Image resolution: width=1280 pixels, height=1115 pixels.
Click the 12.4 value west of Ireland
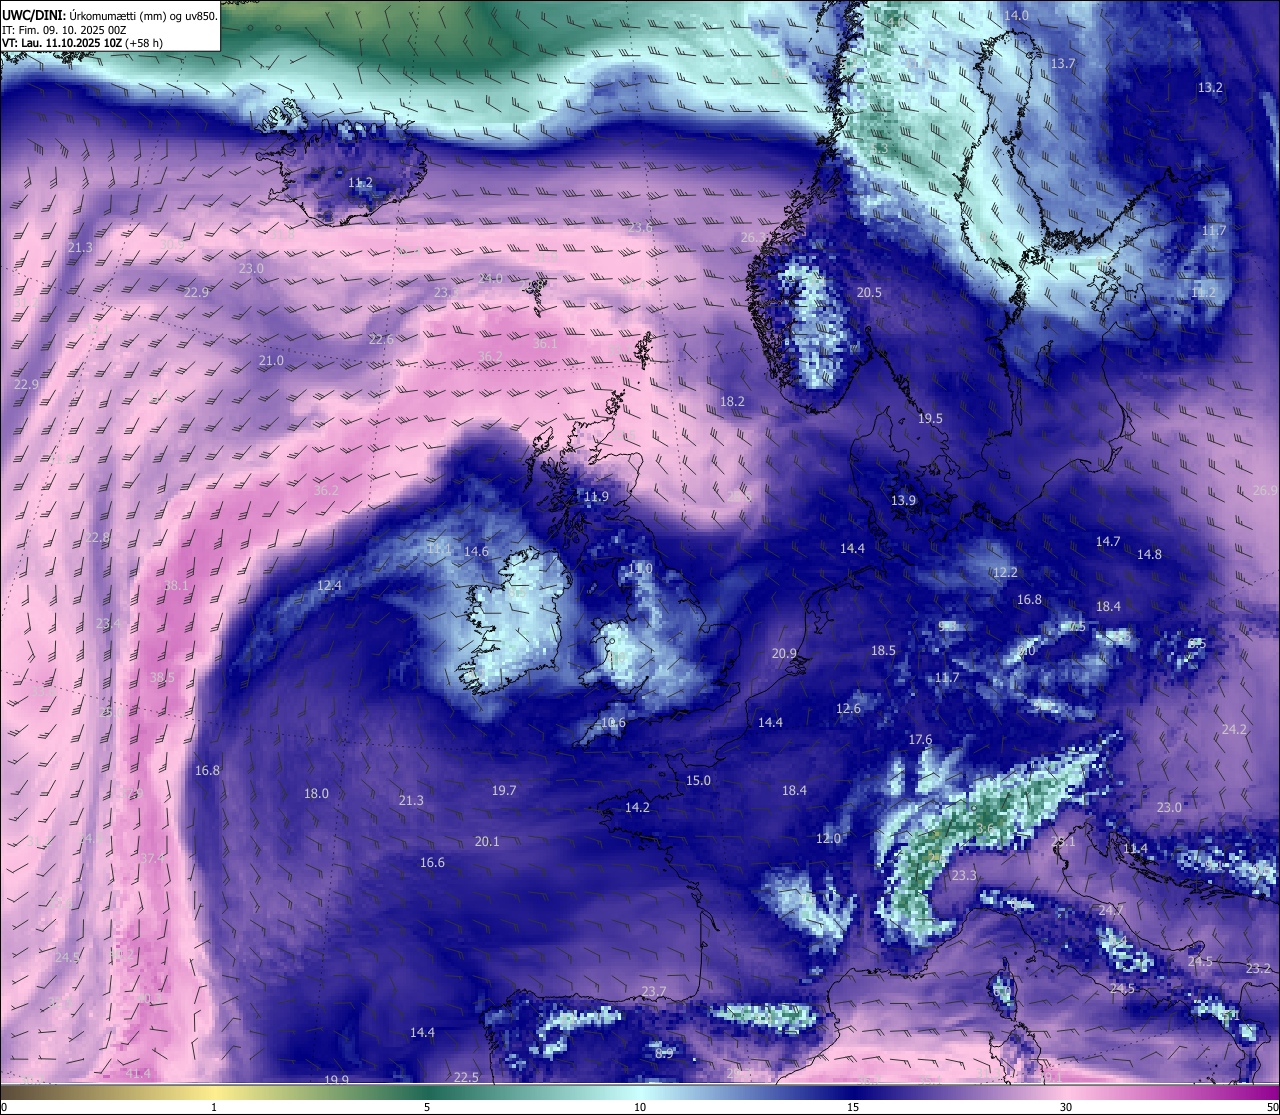tap(329, 585)
